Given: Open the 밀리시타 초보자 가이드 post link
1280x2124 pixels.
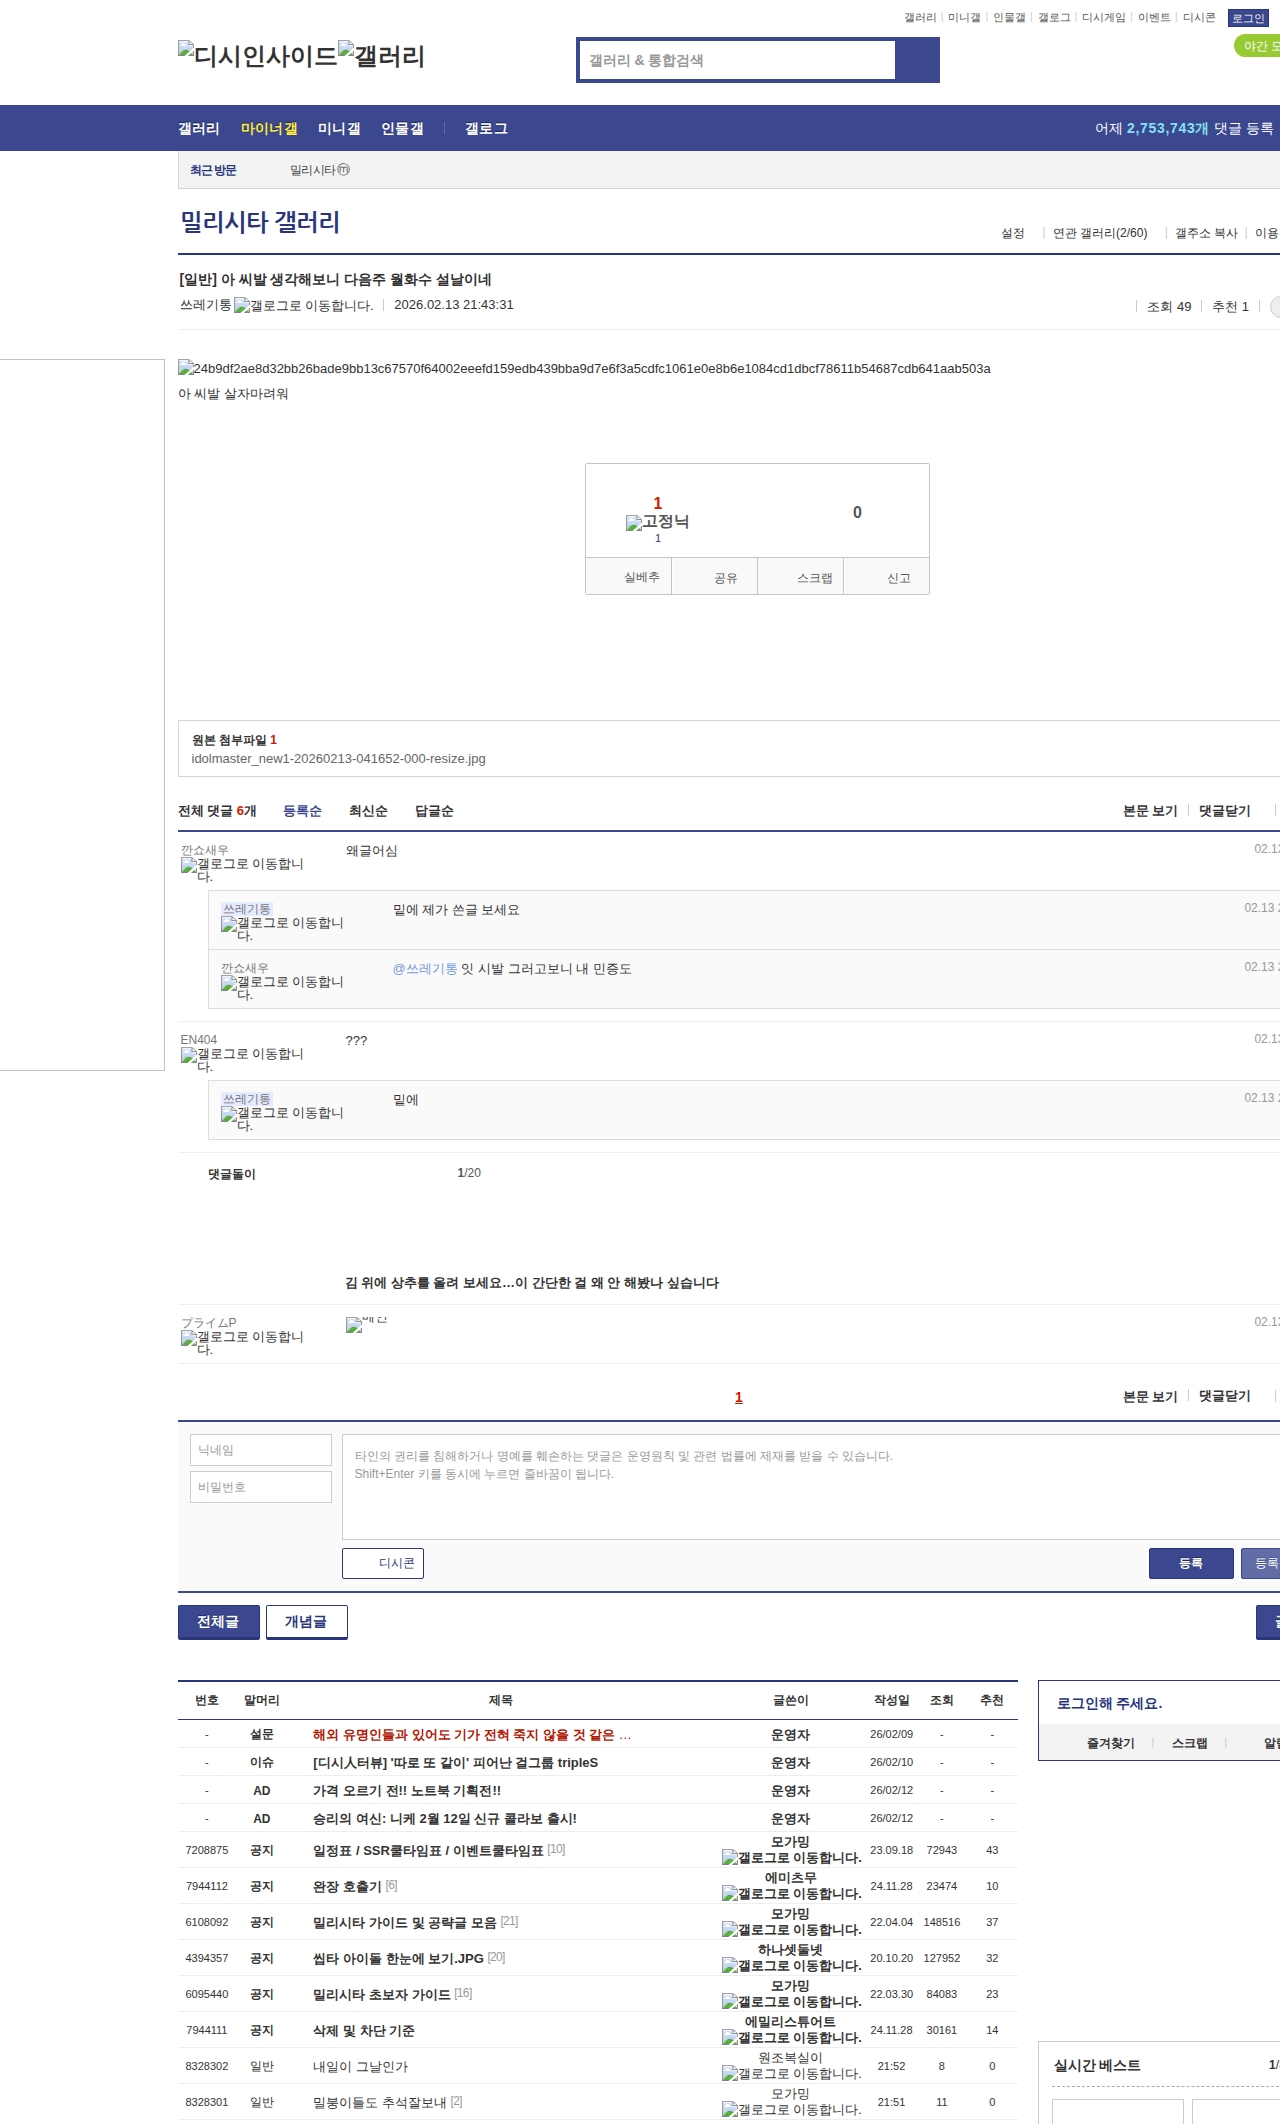Looking at the screenshot, I should [381, 1994].
